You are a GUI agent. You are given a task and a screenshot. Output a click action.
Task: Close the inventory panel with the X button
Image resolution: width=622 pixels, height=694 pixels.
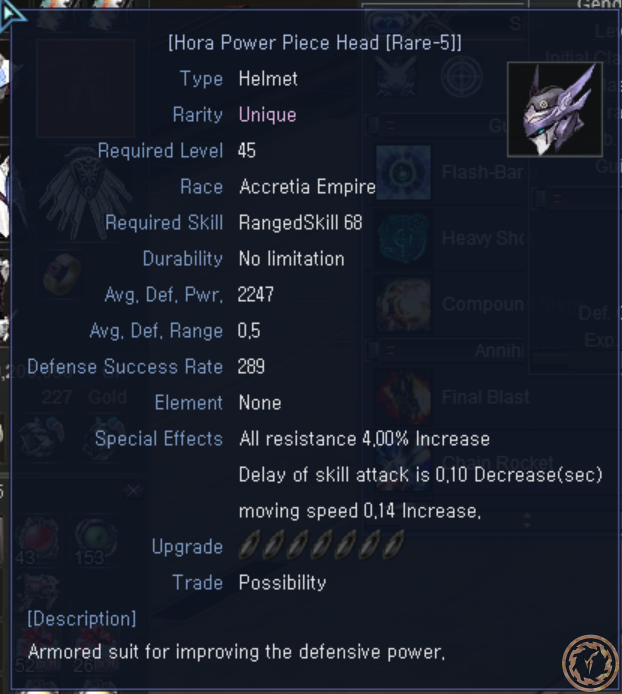point(133,490)
